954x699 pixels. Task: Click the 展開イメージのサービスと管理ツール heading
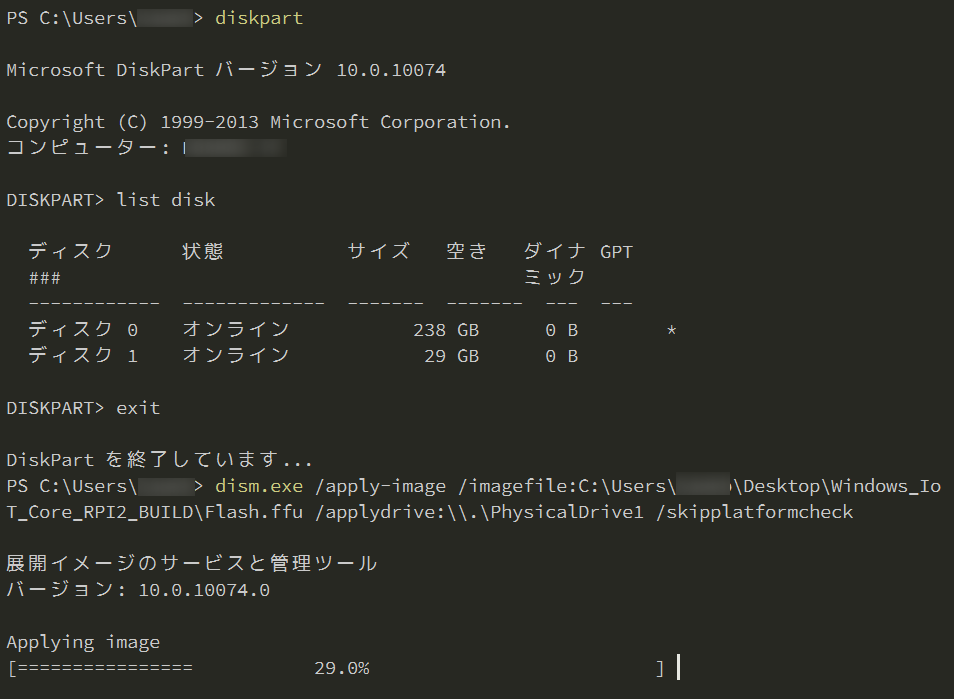click(x=192, y=564)
